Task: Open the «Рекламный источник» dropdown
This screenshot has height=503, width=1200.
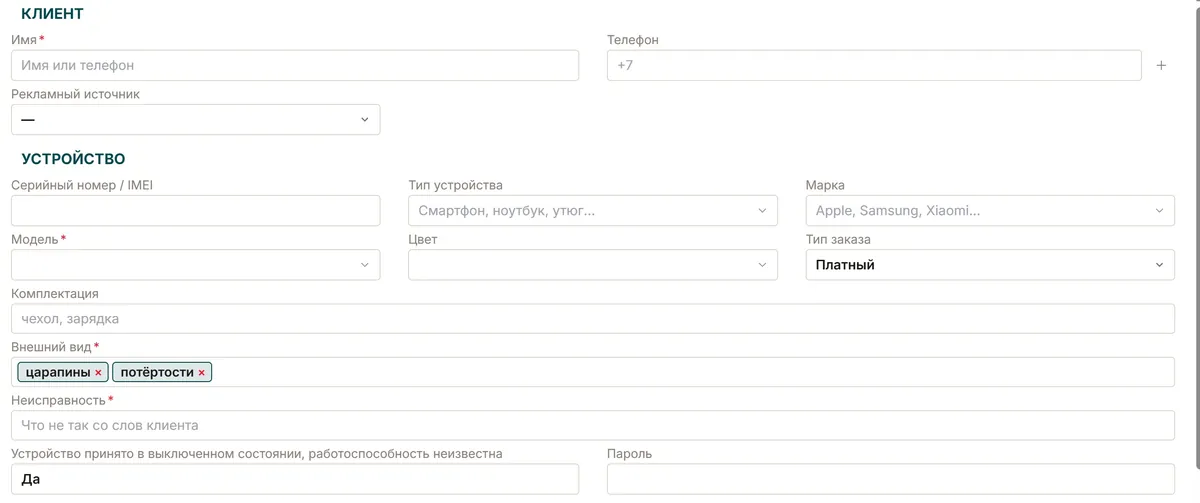Action: [x=196, y=120]
